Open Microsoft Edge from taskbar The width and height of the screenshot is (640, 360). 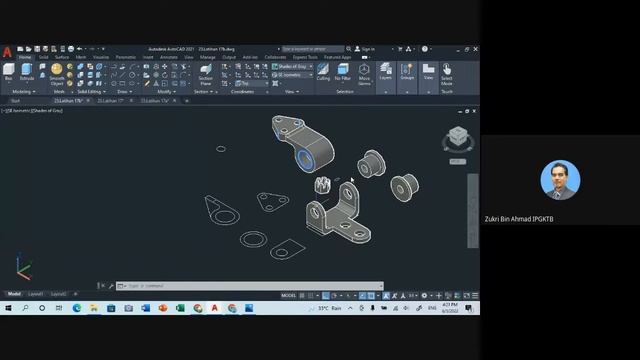click(x=77, y=308)
